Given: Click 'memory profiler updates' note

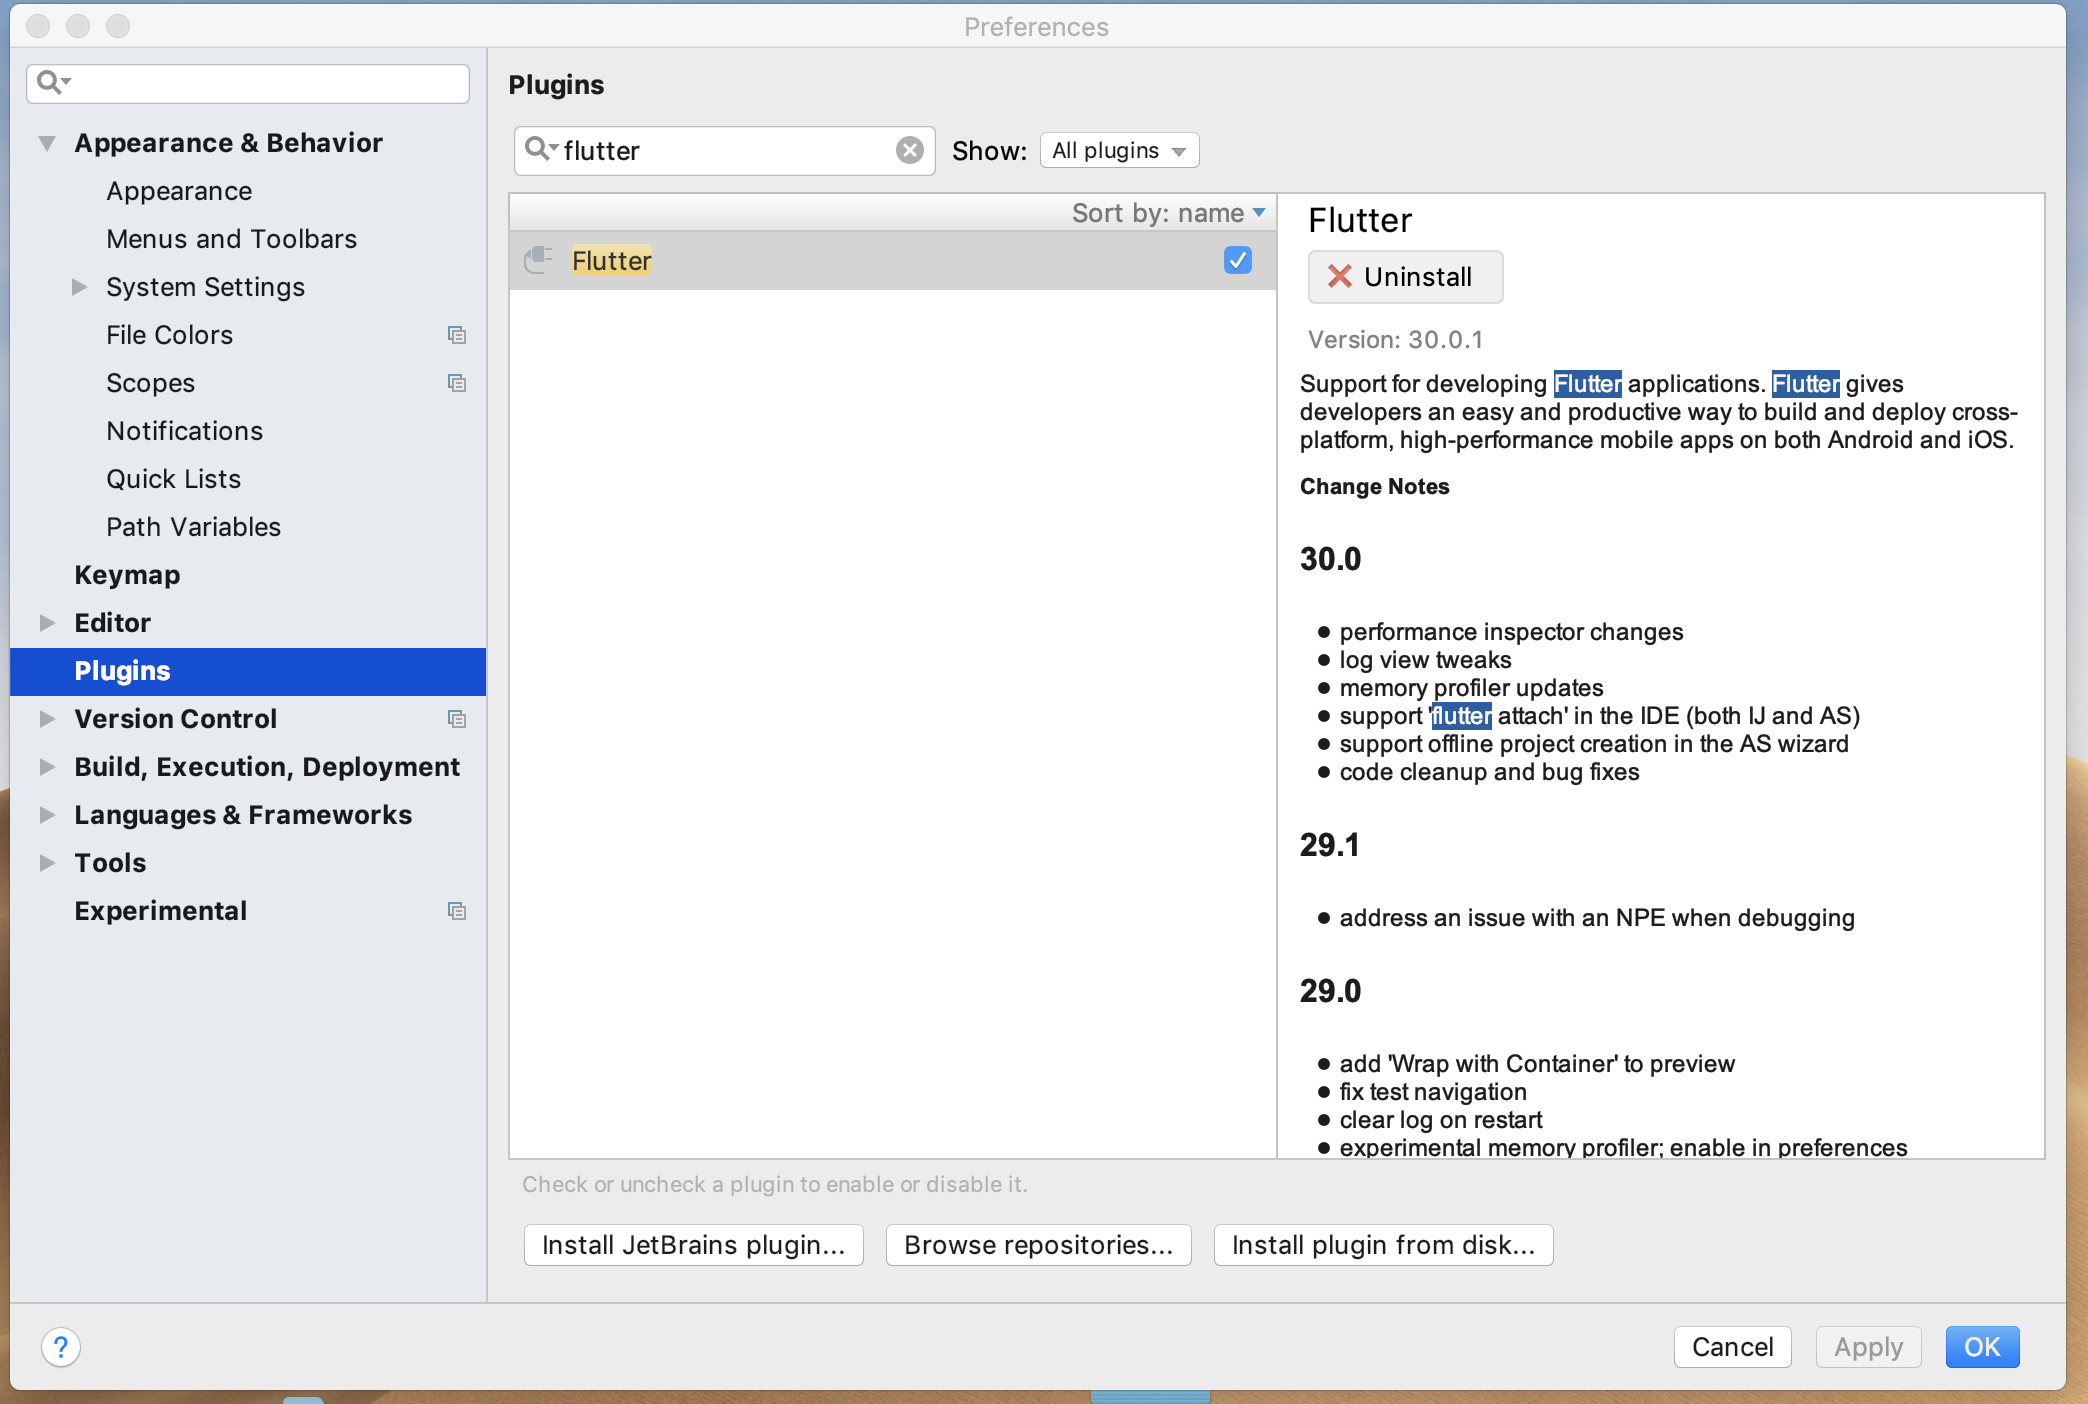Looking at the screenshot, I should [x=1471, y=688].
